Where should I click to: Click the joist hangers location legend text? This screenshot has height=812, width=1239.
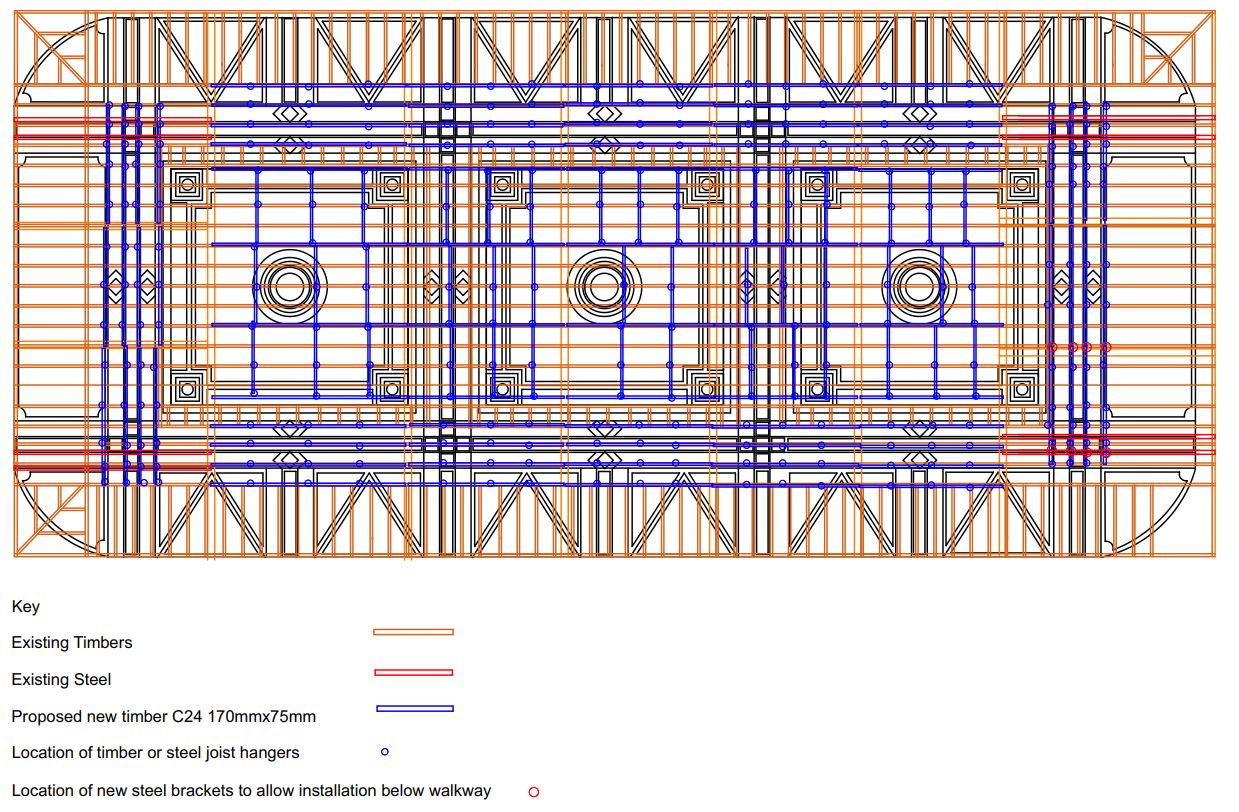[x=155, y=752]
